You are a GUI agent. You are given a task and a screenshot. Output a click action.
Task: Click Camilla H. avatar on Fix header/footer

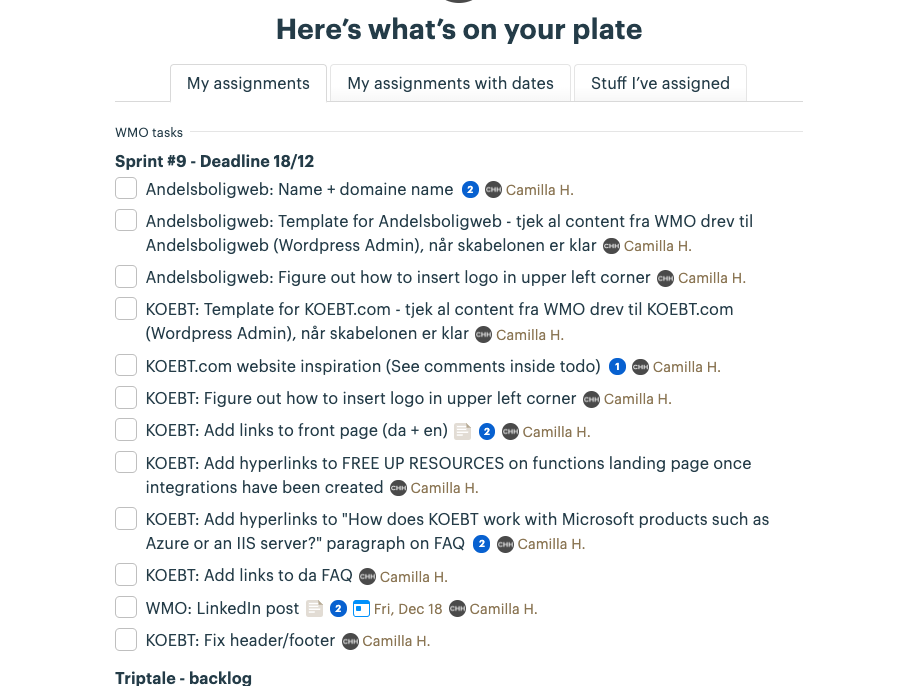(350, 641)
